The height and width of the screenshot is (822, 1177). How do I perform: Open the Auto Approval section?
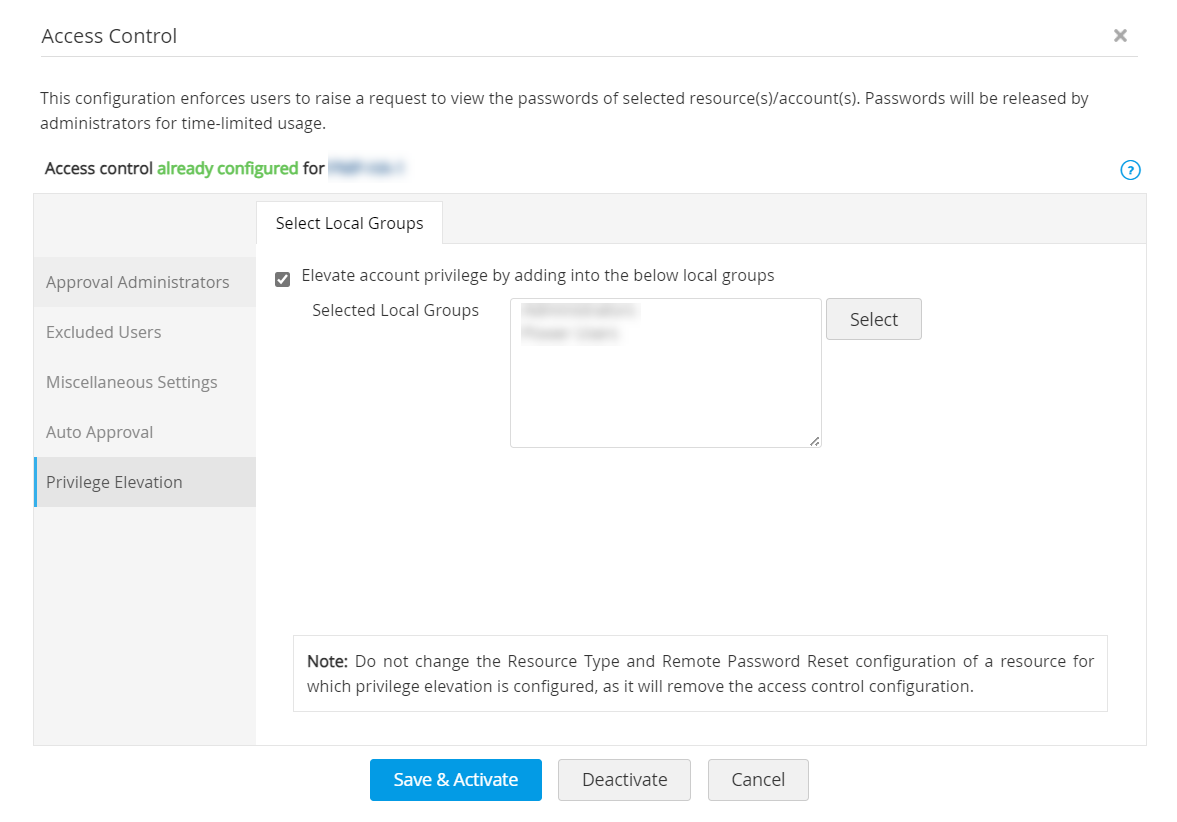[x=100, y=432]
